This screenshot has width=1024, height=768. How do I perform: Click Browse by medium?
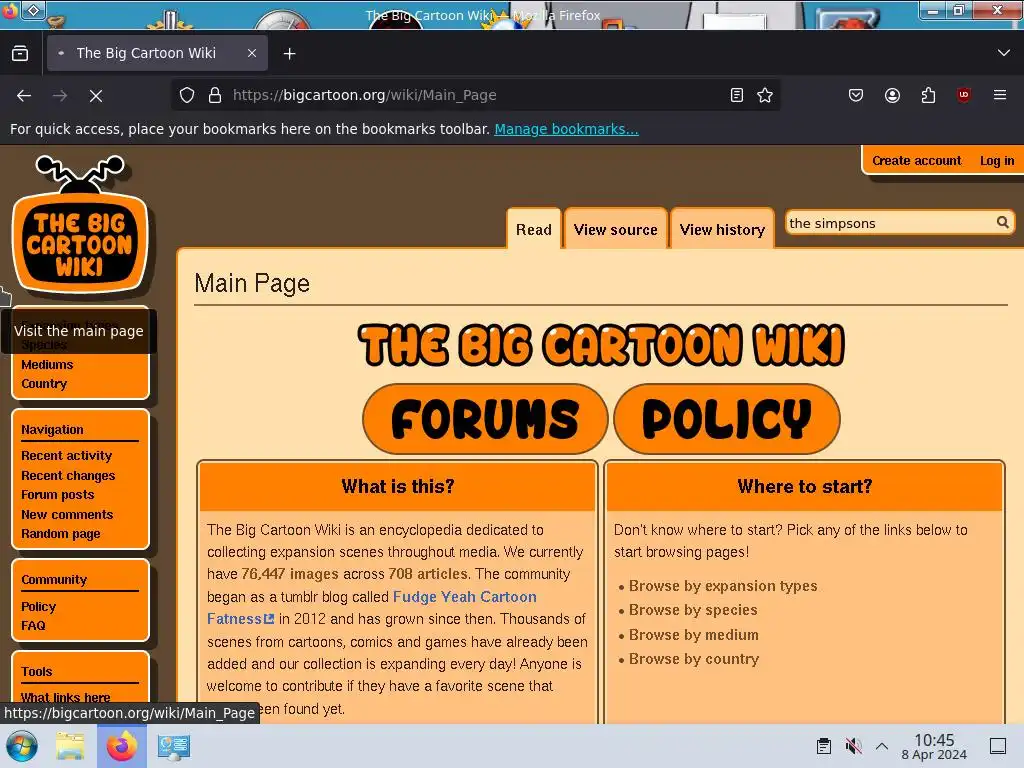coord(694,635)
